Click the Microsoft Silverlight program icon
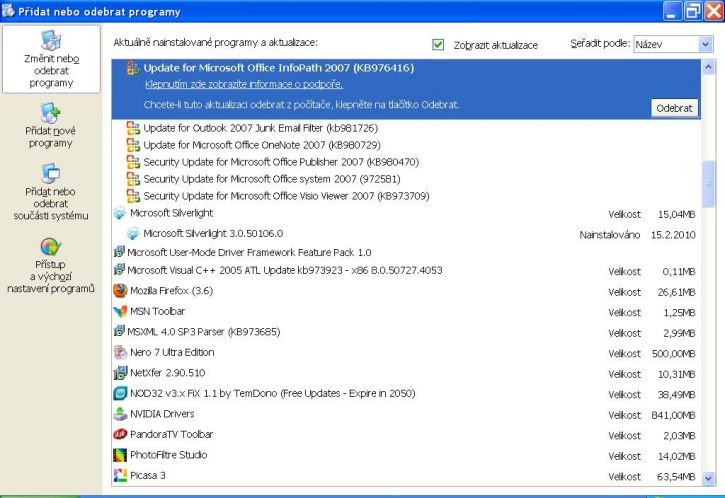Viewport: 725px width, 498px height. click(x=120, y=213)
